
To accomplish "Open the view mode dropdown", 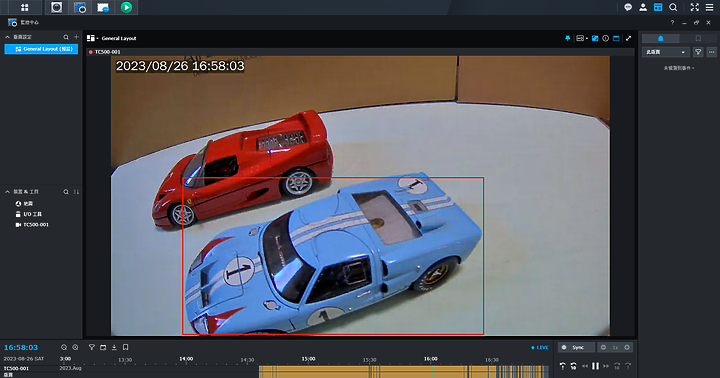I will click(x=582, y=39).
